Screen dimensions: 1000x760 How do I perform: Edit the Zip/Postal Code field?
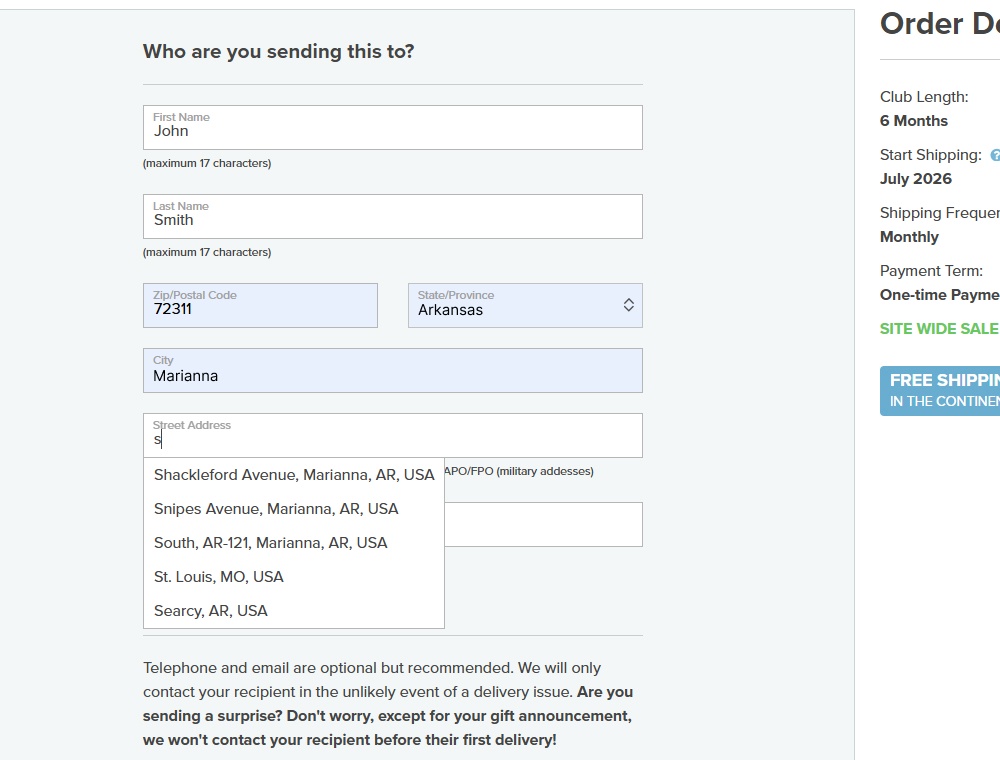[x=260, y=305]
